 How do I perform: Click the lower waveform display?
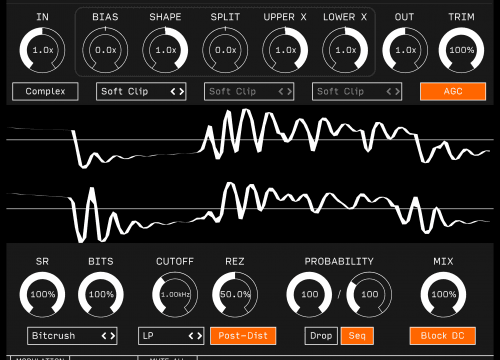click(250, 209)
